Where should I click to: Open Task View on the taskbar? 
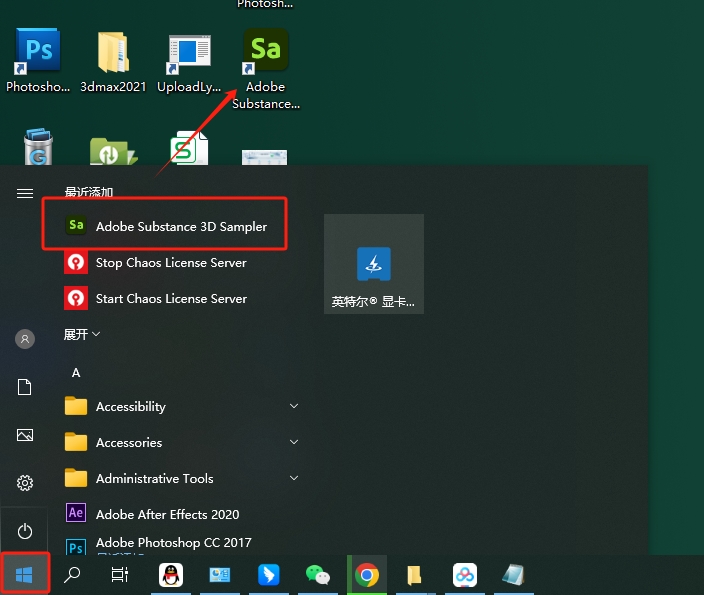pos(120,574)
